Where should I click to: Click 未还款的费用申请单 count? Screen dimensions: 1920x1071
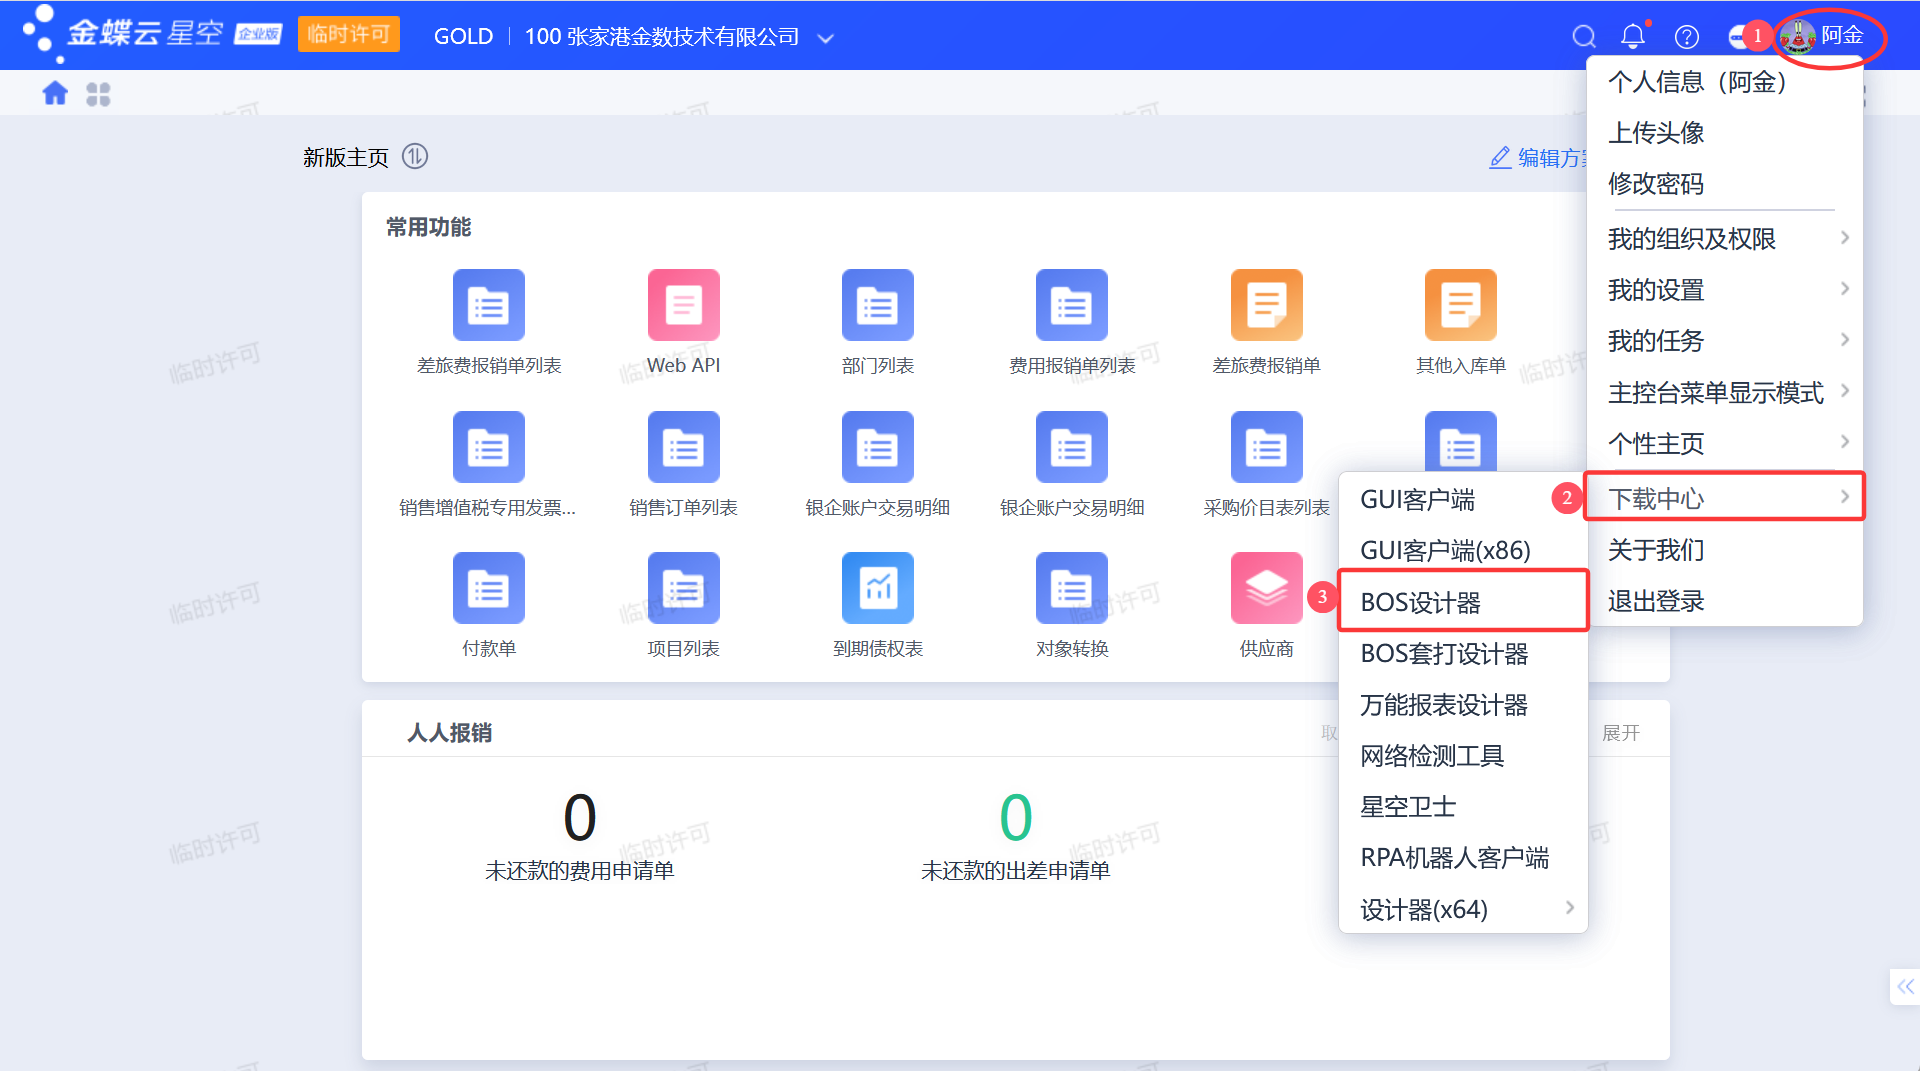point(580,817)
